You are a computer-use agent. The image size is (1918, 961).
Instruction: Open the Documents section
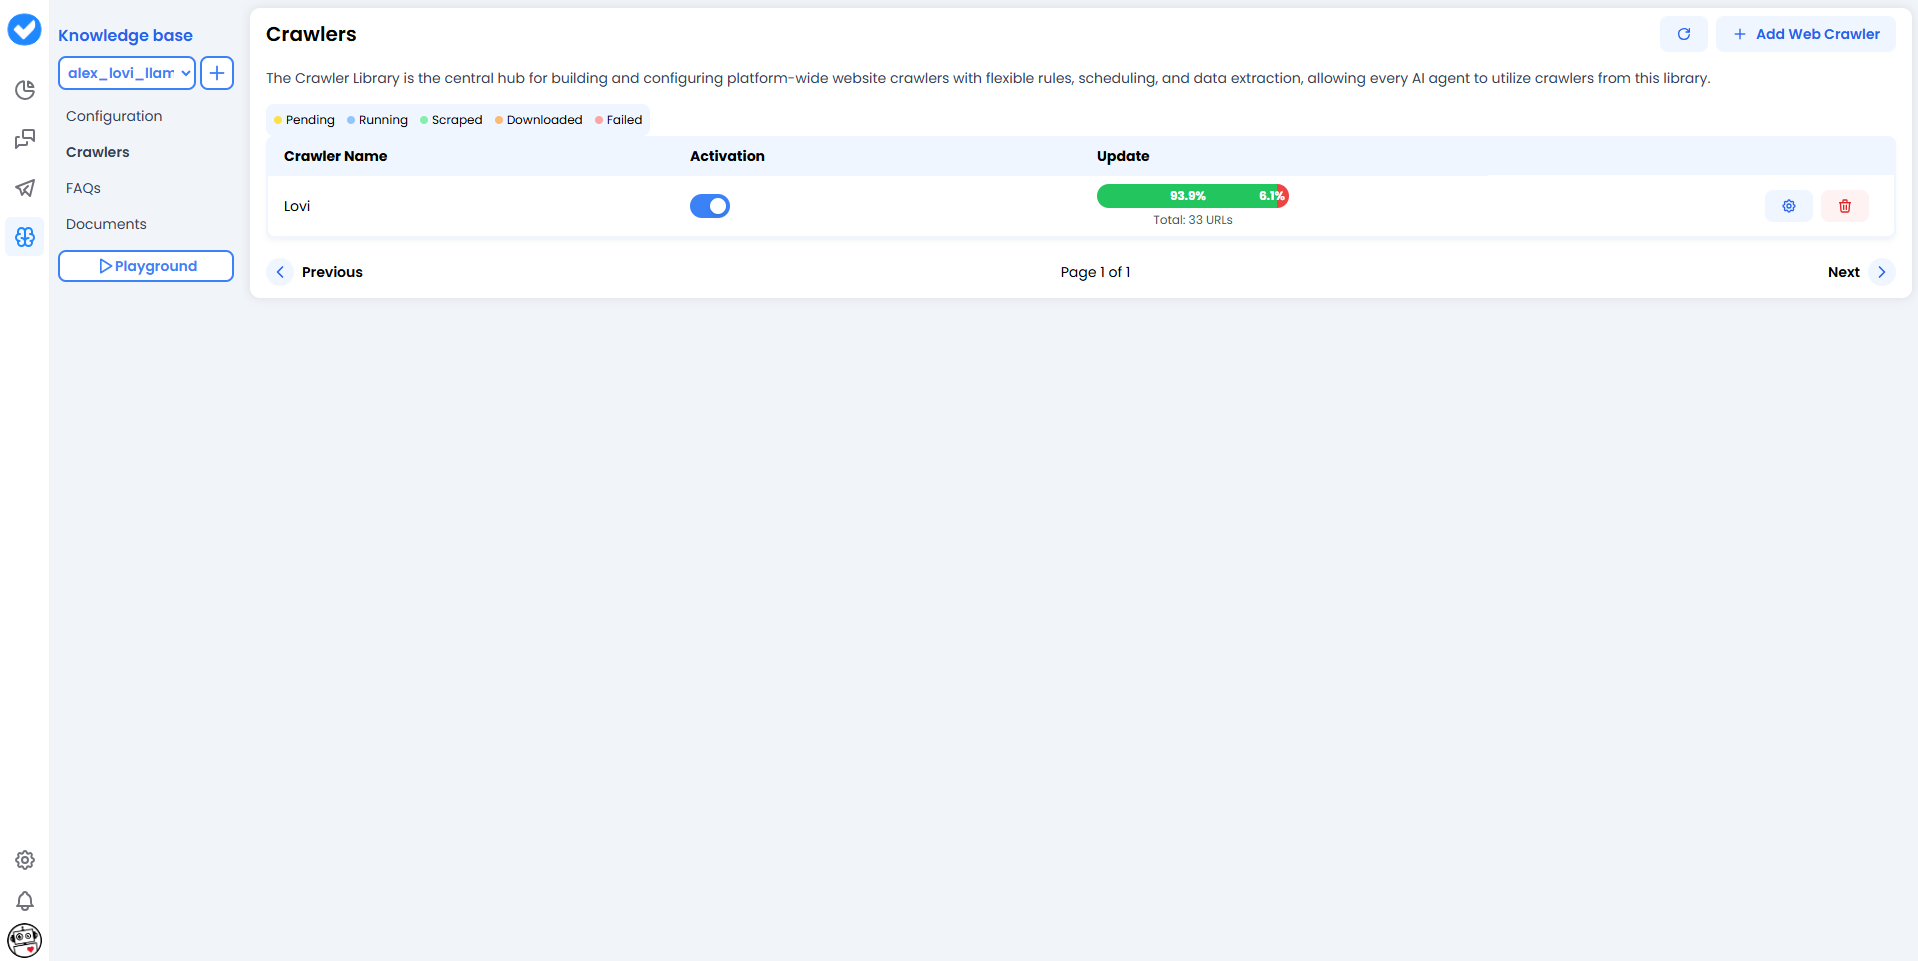[106, 224]
